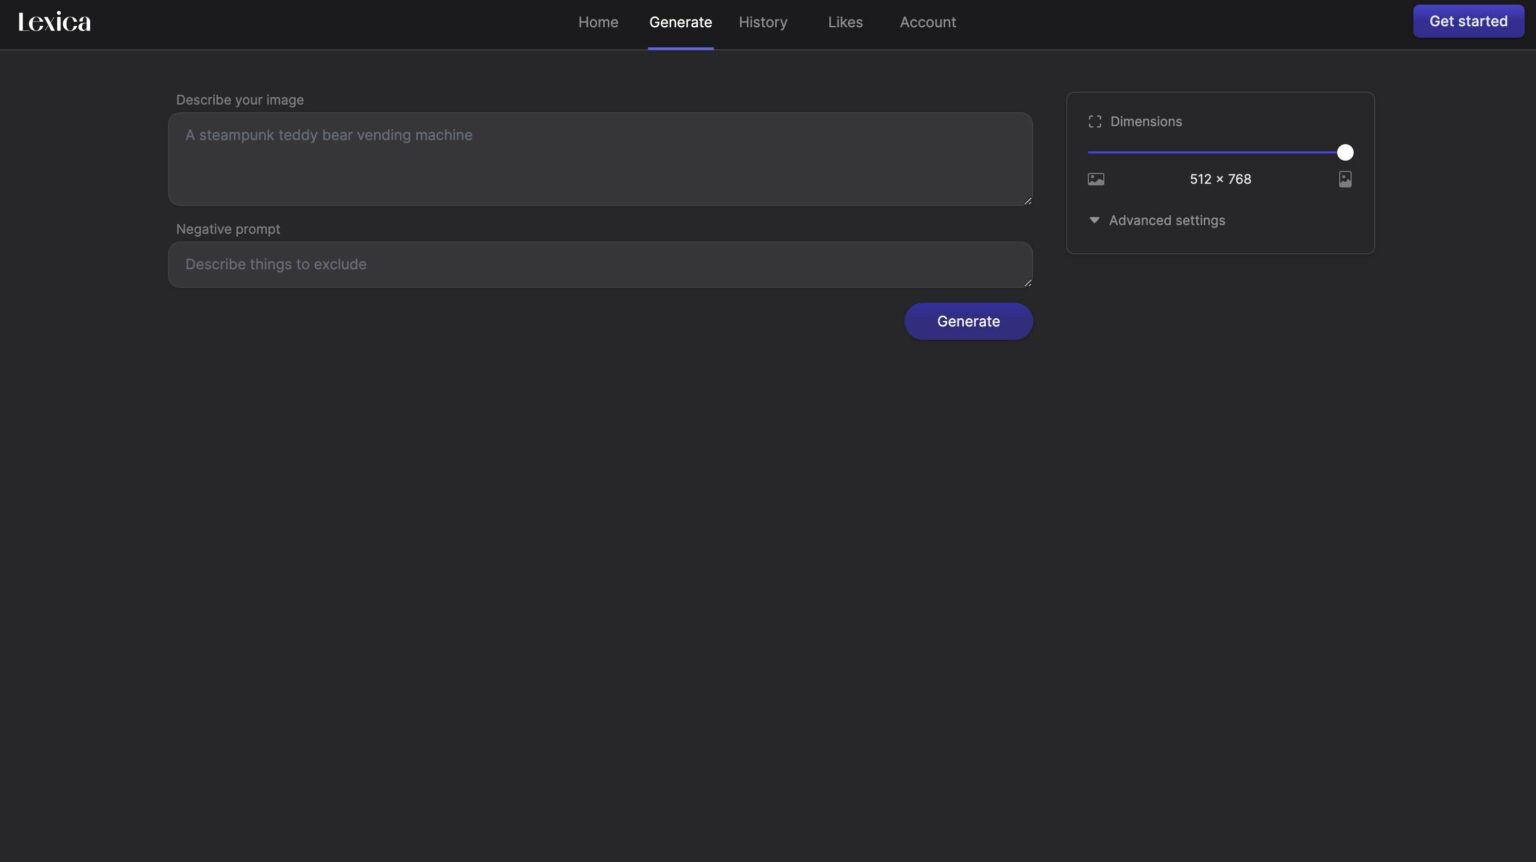The image size is (1536, 862).
Task: Open the Home tab
Action: [x=598, y=23]
